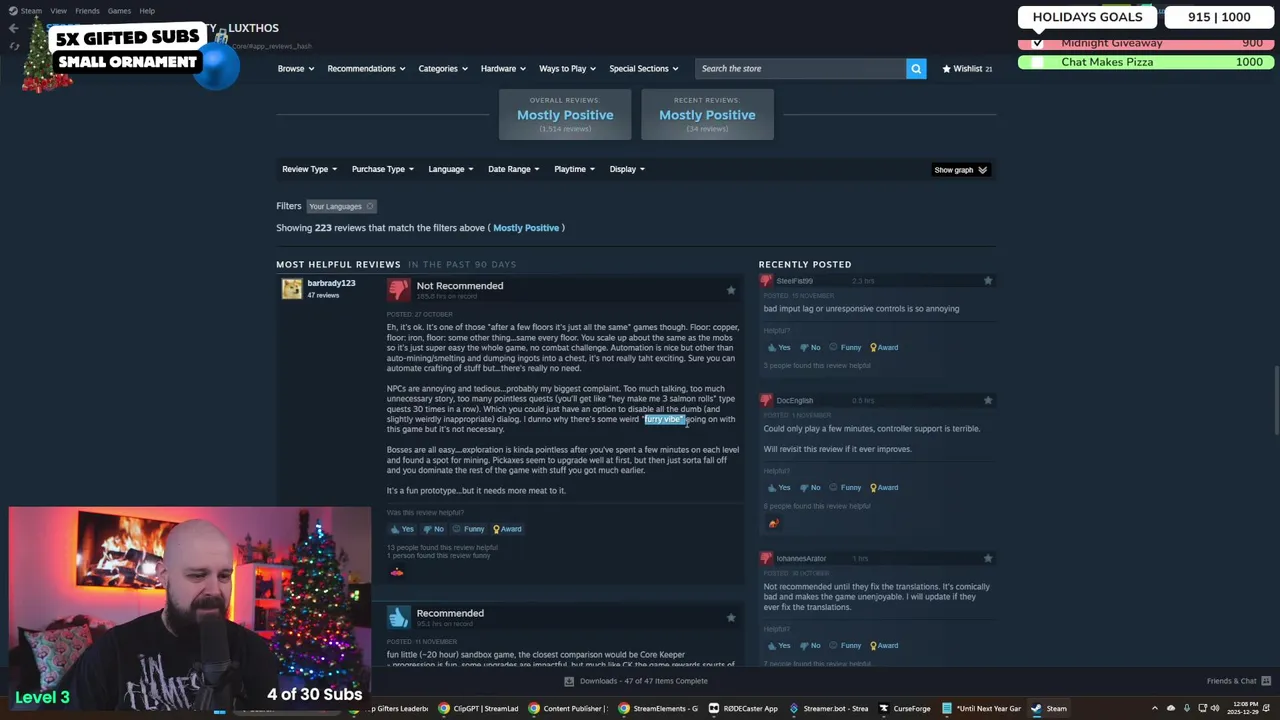
Task: Click the store search magnifier button
Action: point(916,68)
